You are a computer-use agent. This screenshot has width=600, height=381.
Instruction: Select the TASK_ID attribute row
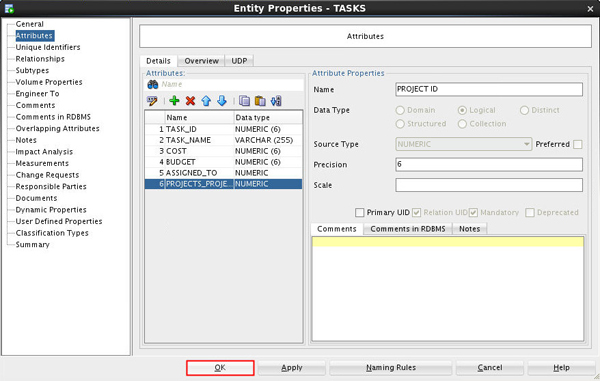pyautogui.click(x=223, y=129)
